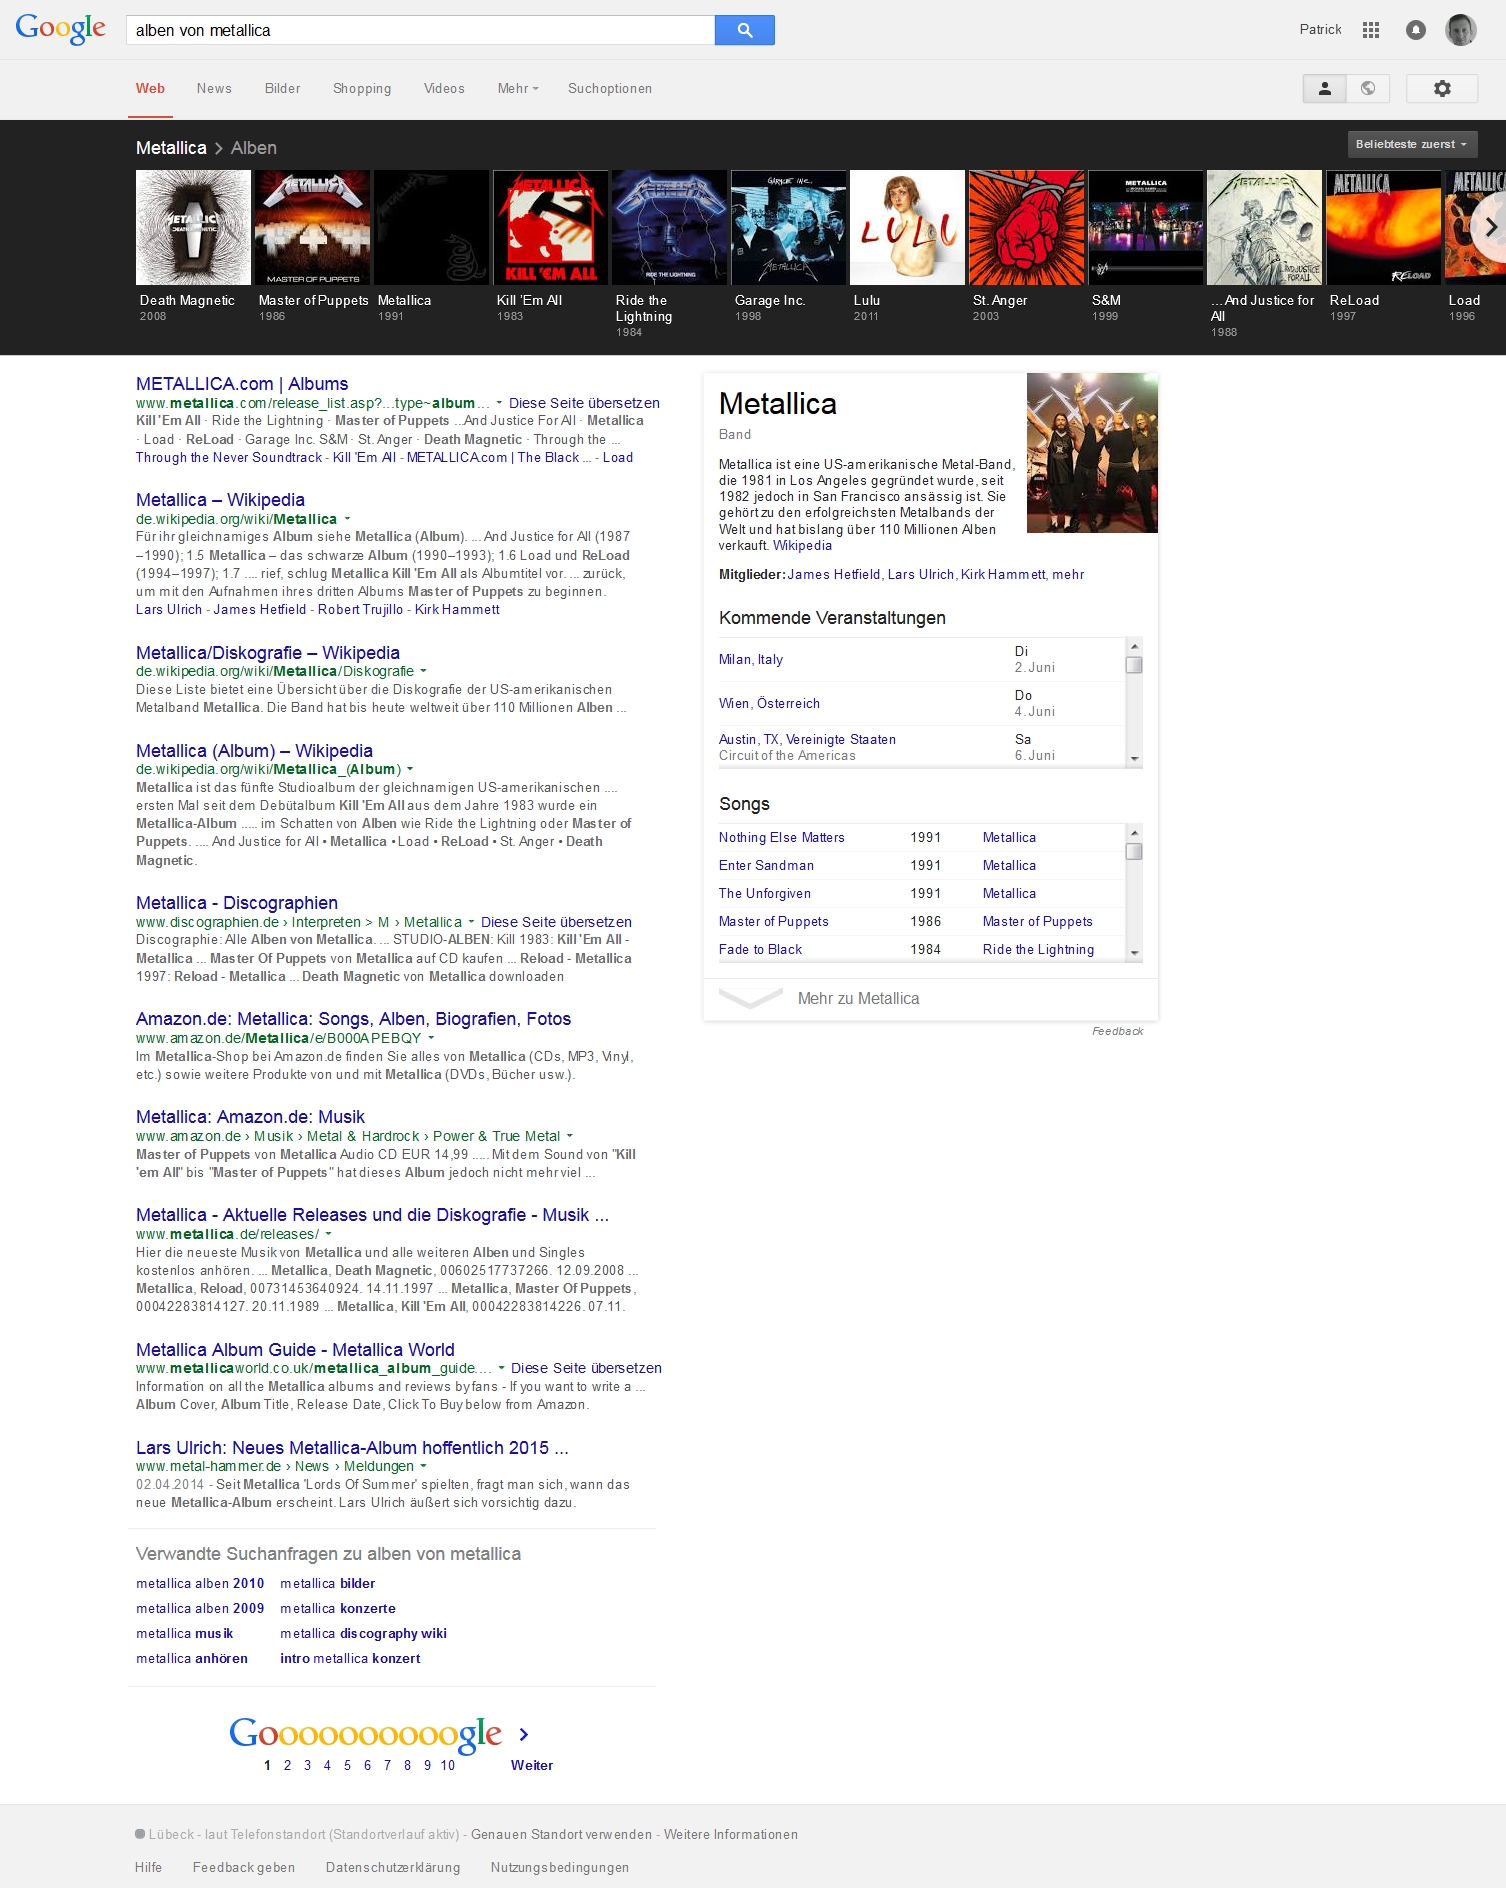Go to next page arrow in pagination
Screen dimensions: 1506x1888
click(x=524, y=1734)
